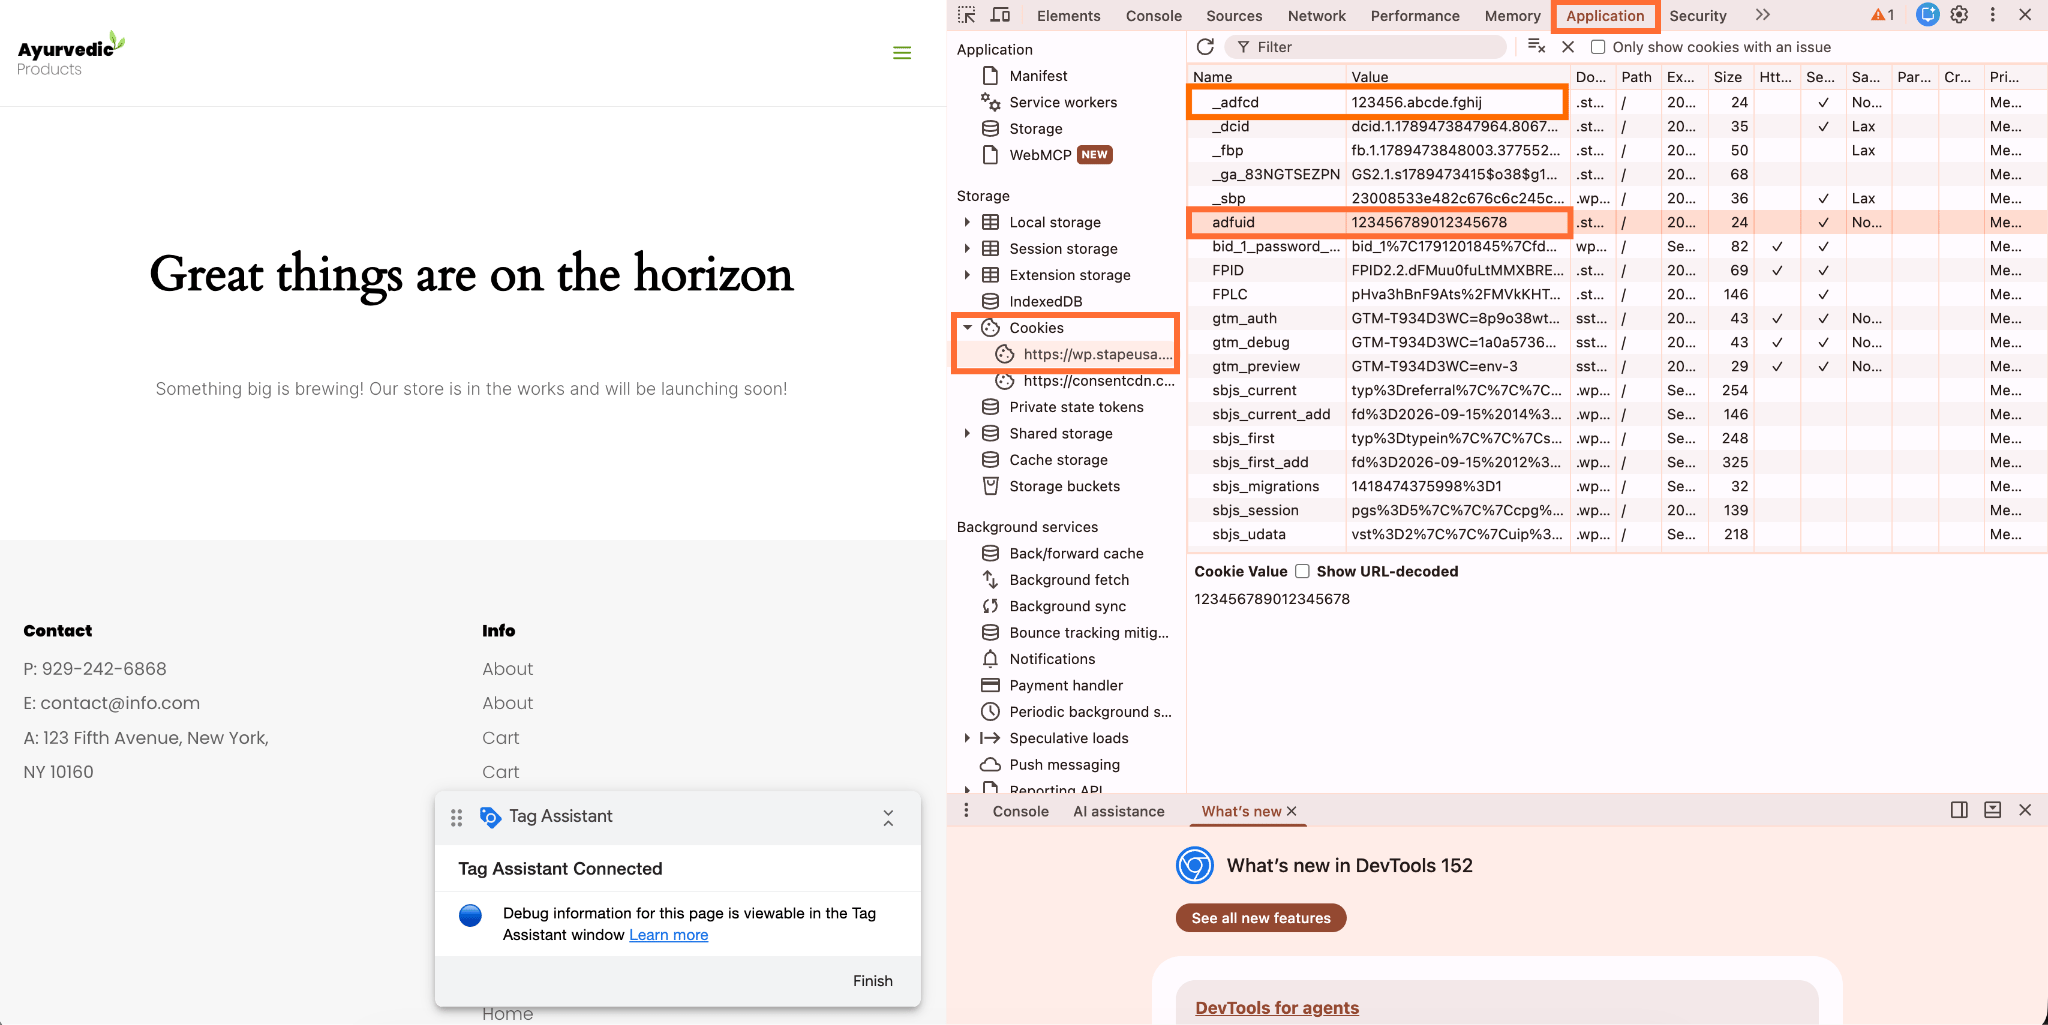Switch to the Network tab
The image size is (2048, 1025).
click(x=1316, y=16)
